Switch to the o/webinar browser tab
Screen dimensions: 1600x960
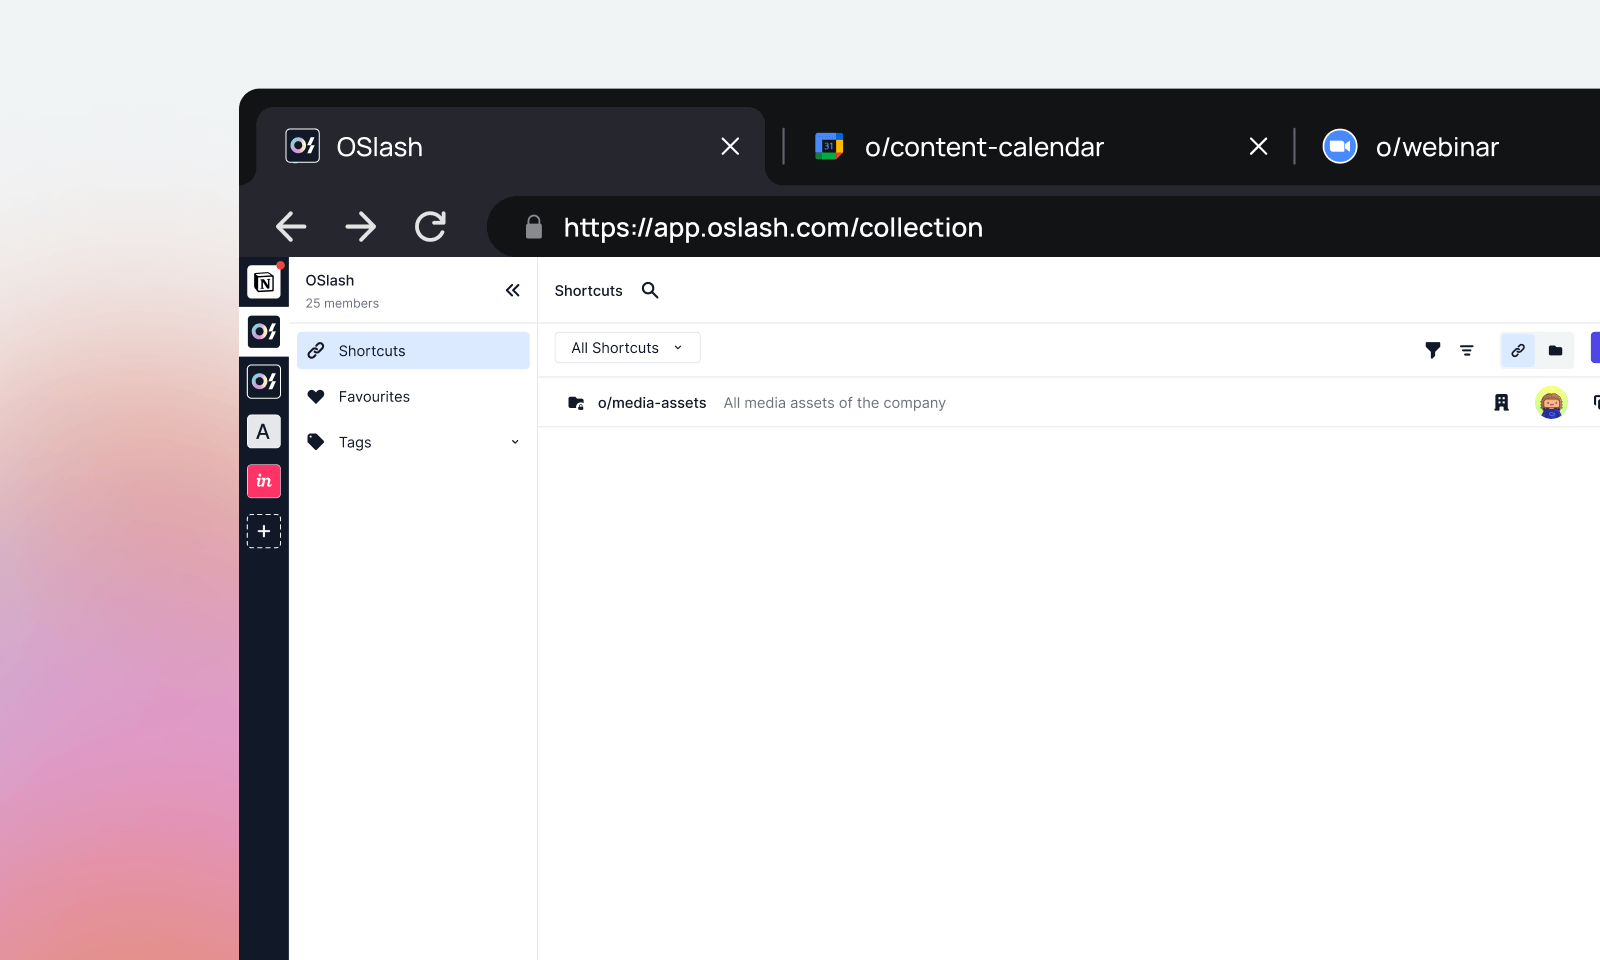tap(1436, 147)
